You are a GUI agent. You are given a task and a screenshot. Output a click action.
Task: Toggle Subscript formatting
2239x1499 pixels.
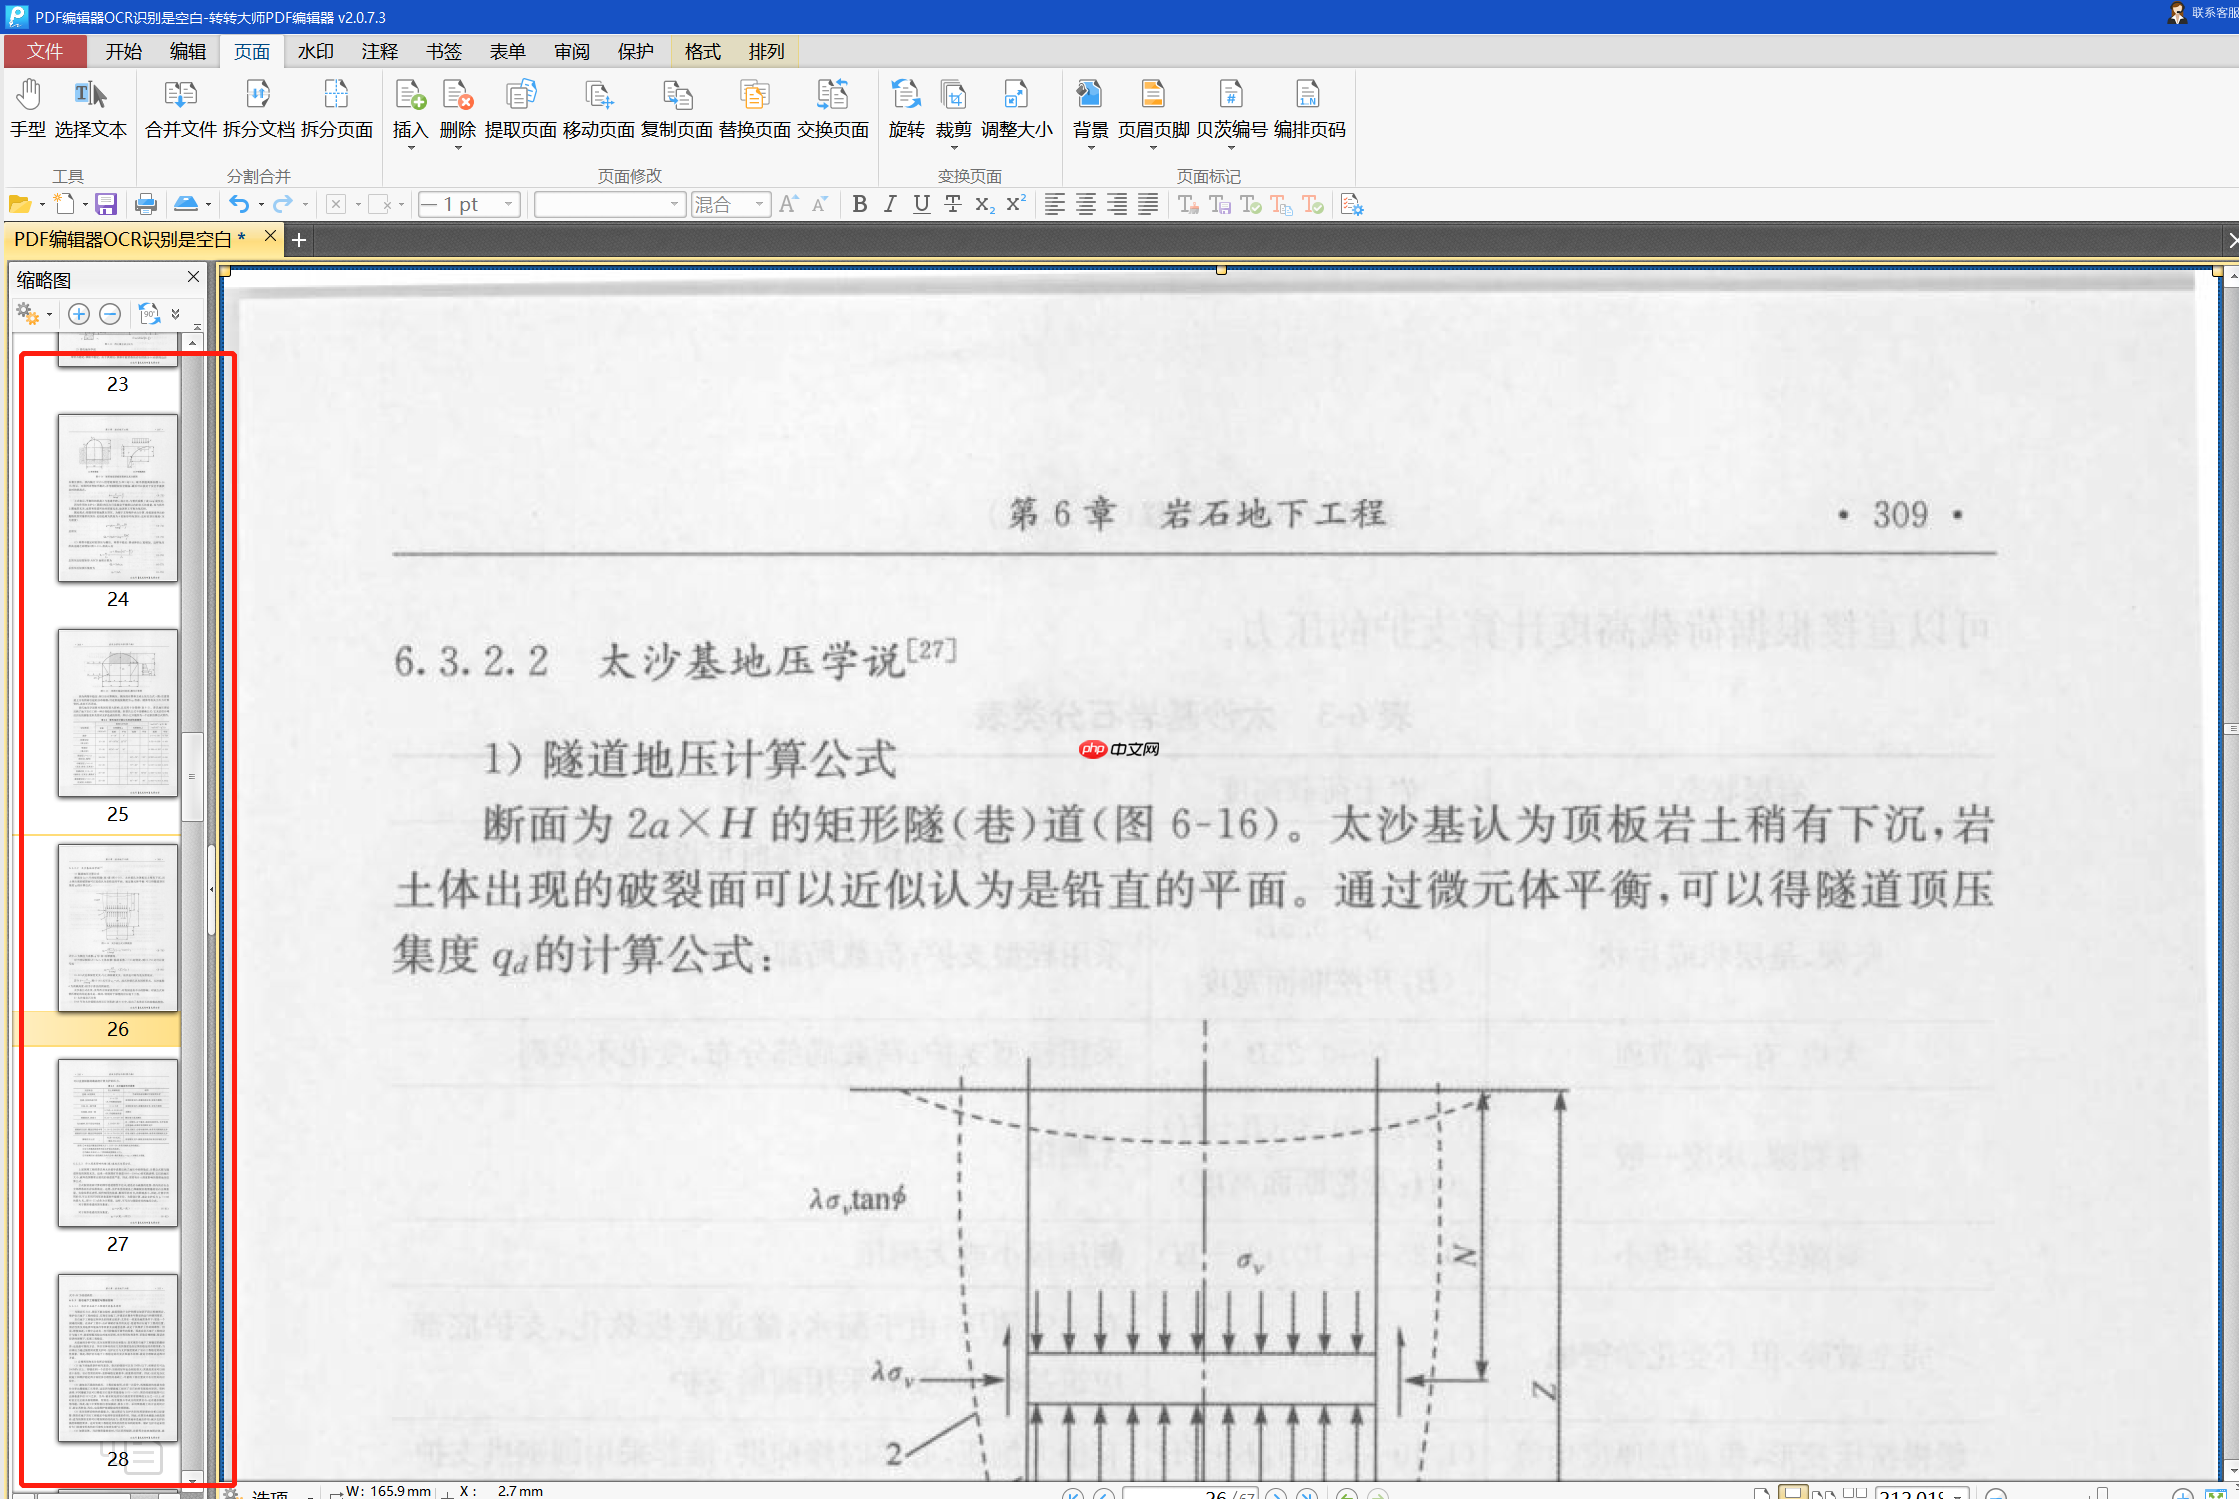(984, 205)
